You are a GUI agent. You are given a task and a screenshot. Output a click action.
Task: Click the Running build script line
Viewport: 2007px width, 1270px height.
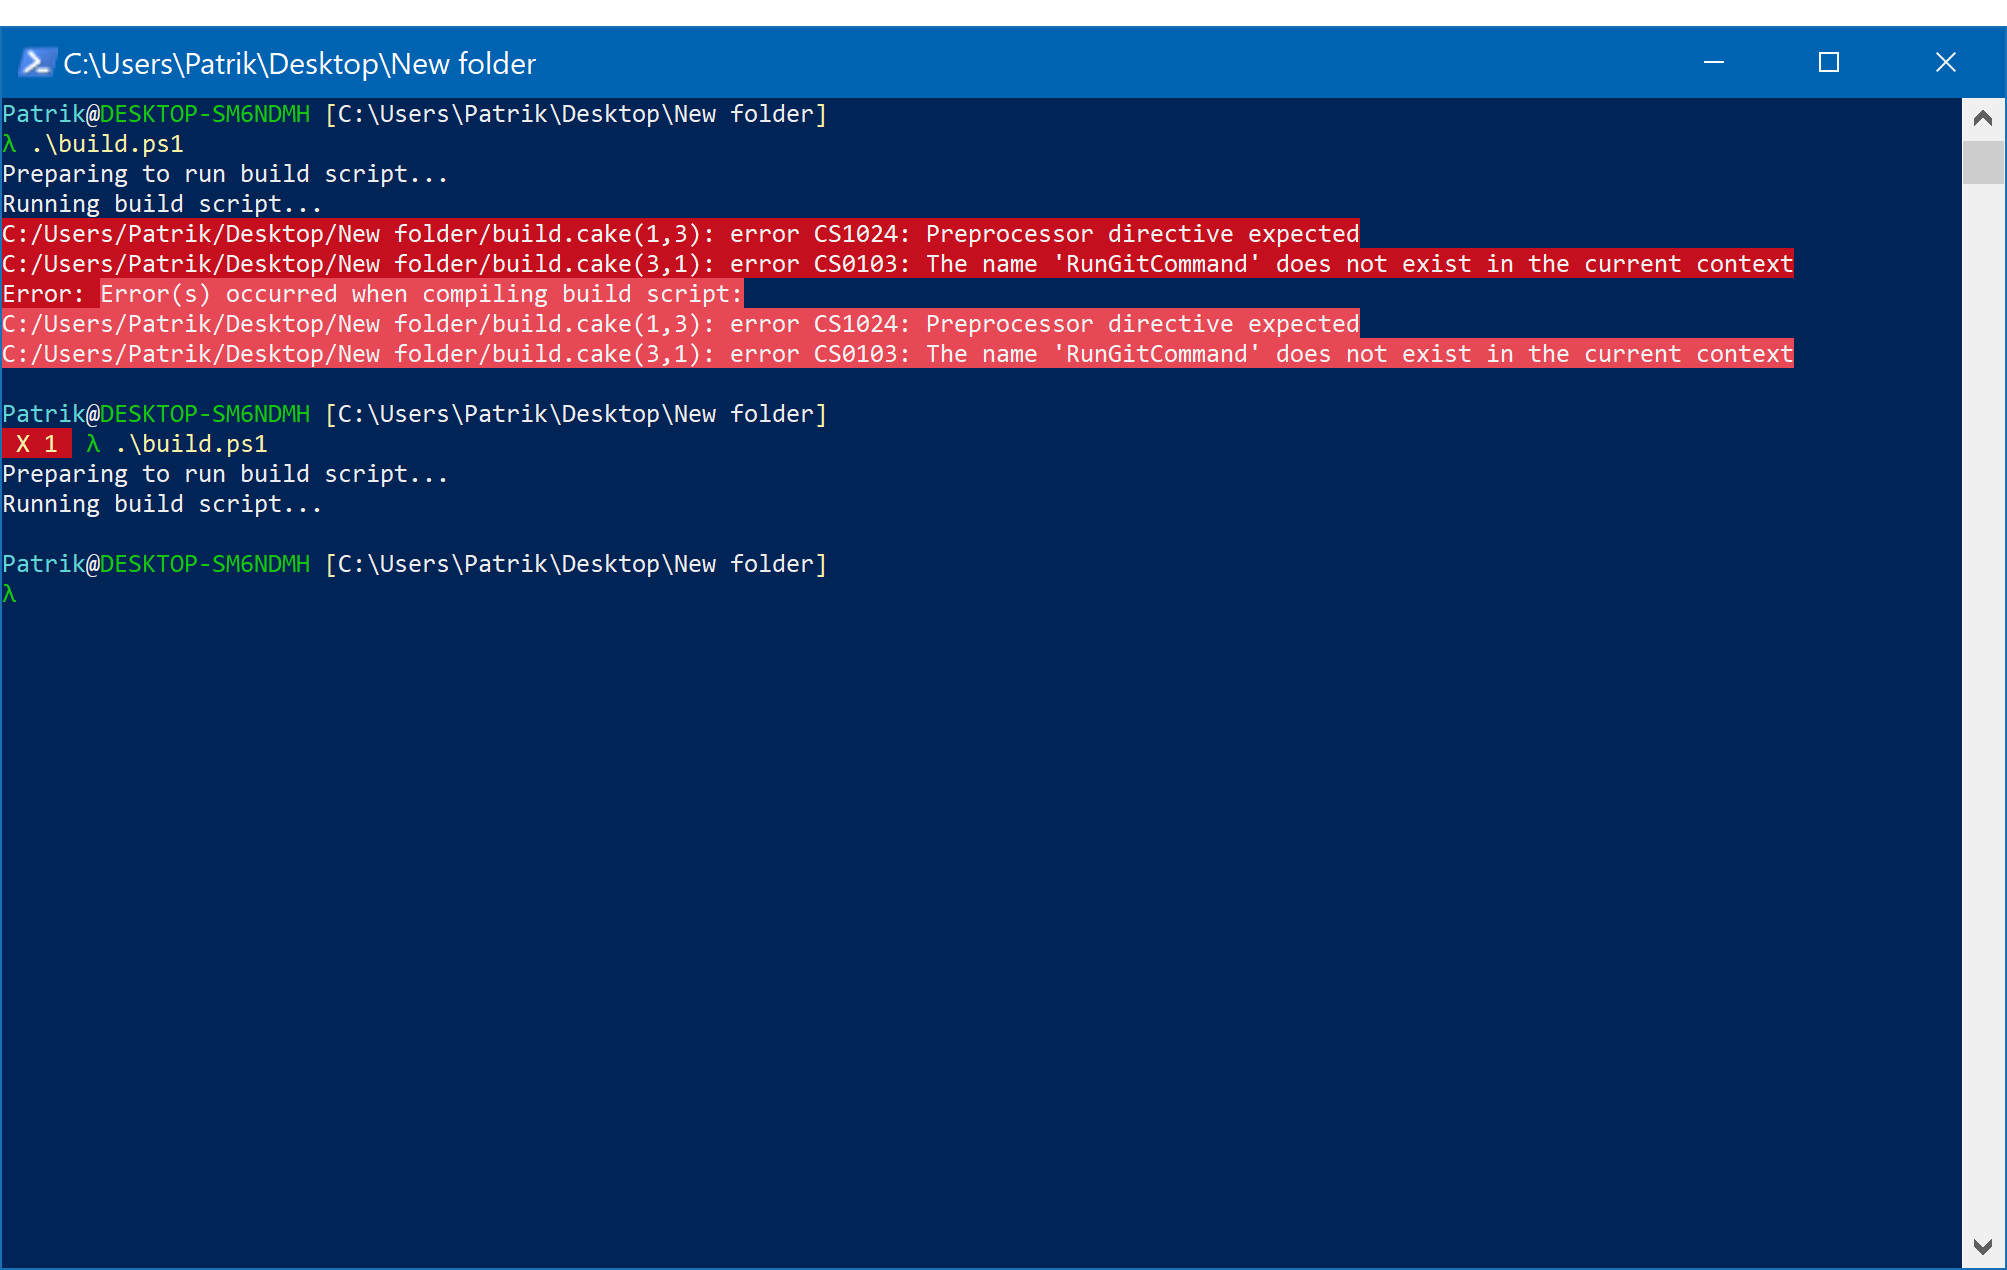[160, 203]
